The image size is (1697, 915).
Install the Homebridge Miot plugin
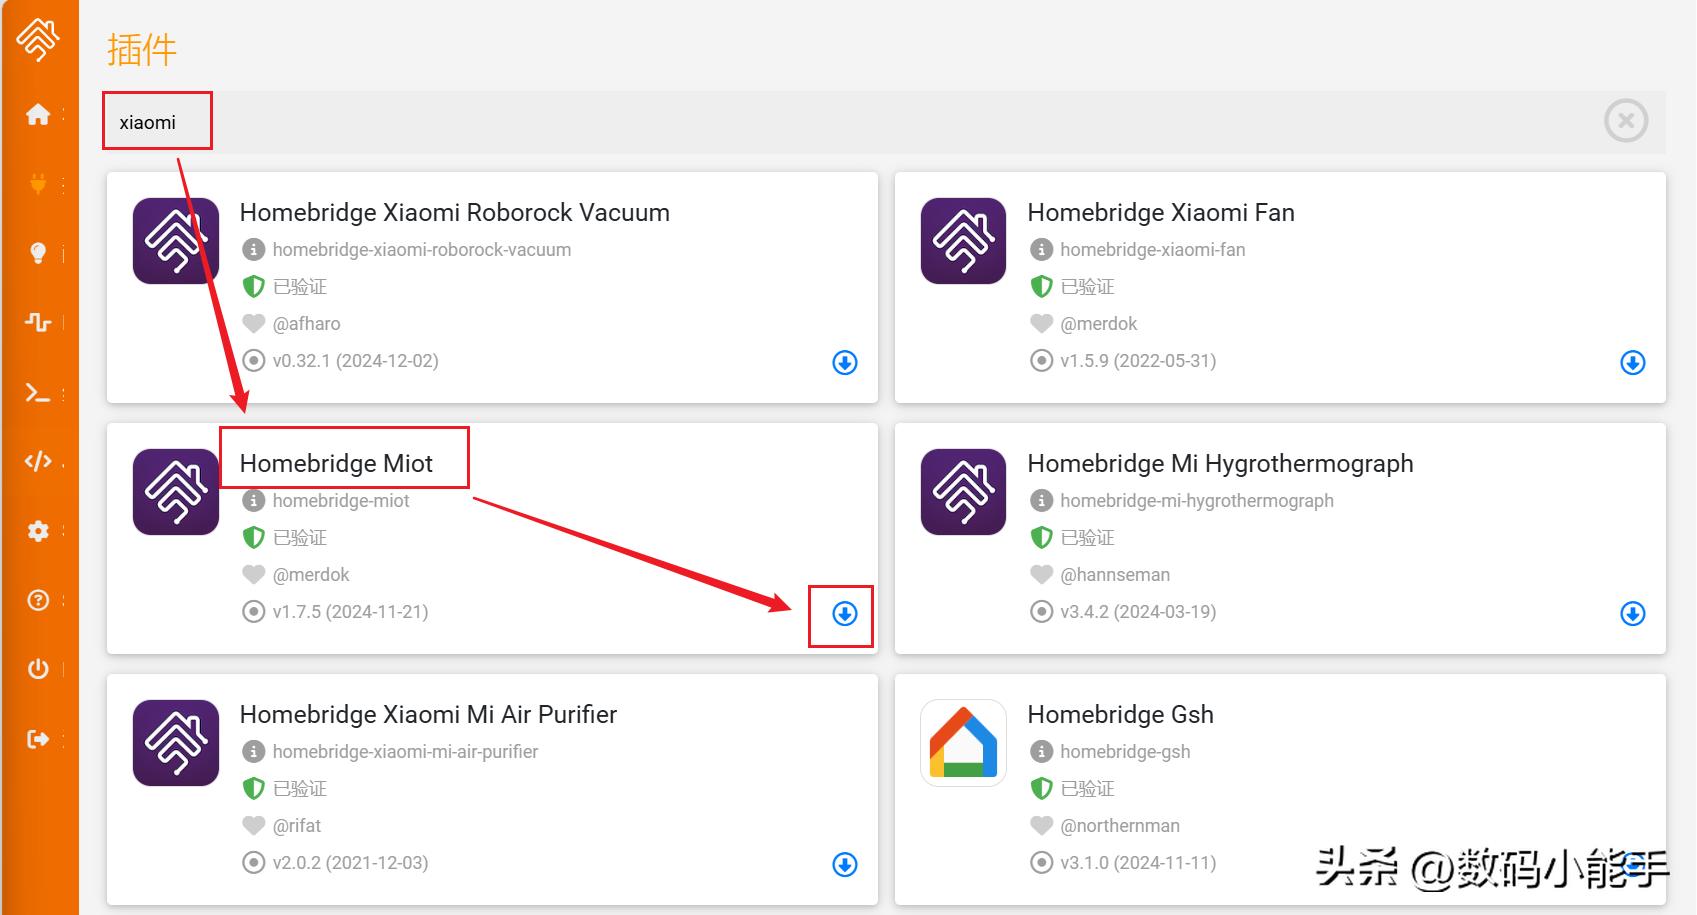click(x=845, y=614)
